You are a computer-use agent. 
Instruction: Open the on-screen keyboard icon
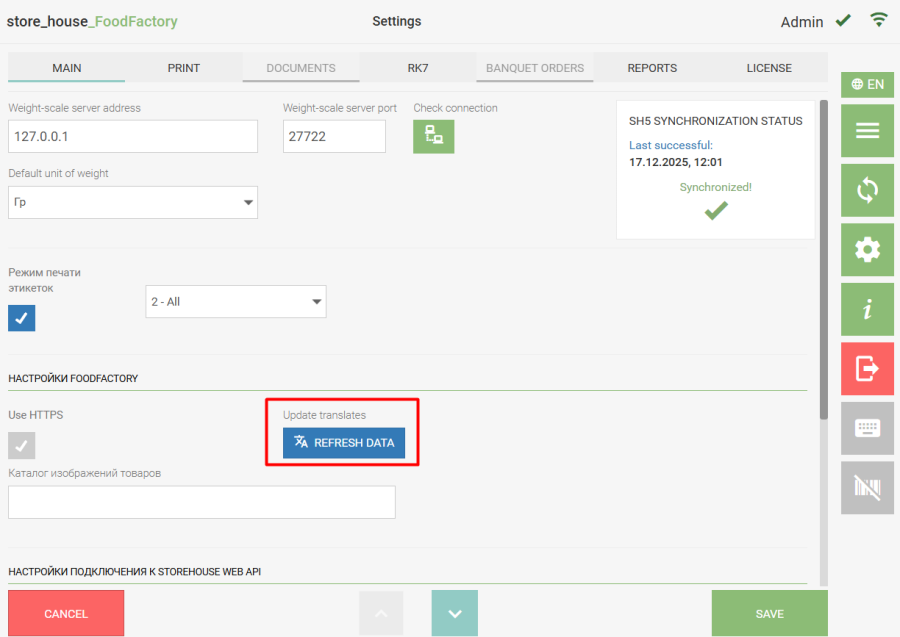coord(867,428)
